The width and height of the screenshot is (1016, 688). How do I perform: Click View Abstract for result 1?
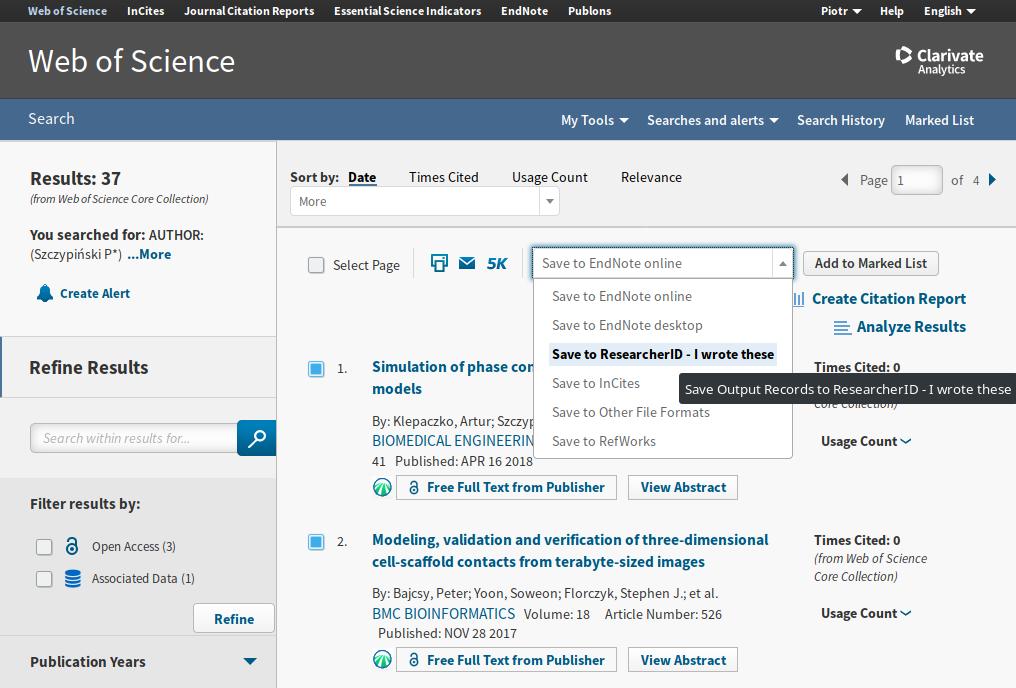coord(683,487)
